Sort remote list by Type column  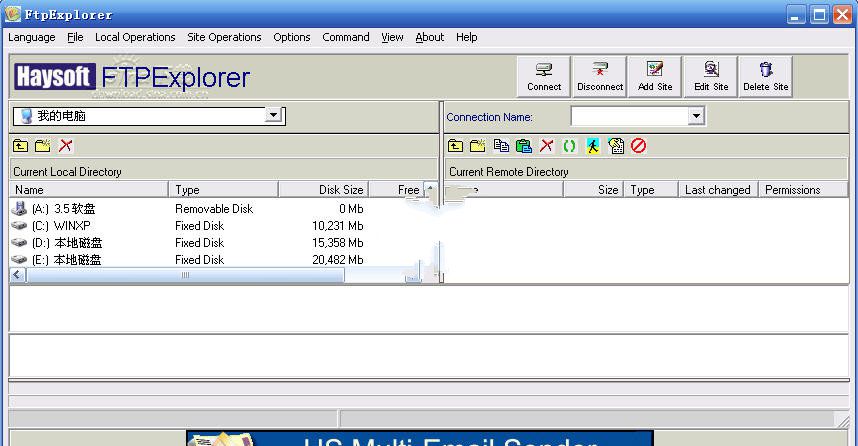tap(651, 189)
